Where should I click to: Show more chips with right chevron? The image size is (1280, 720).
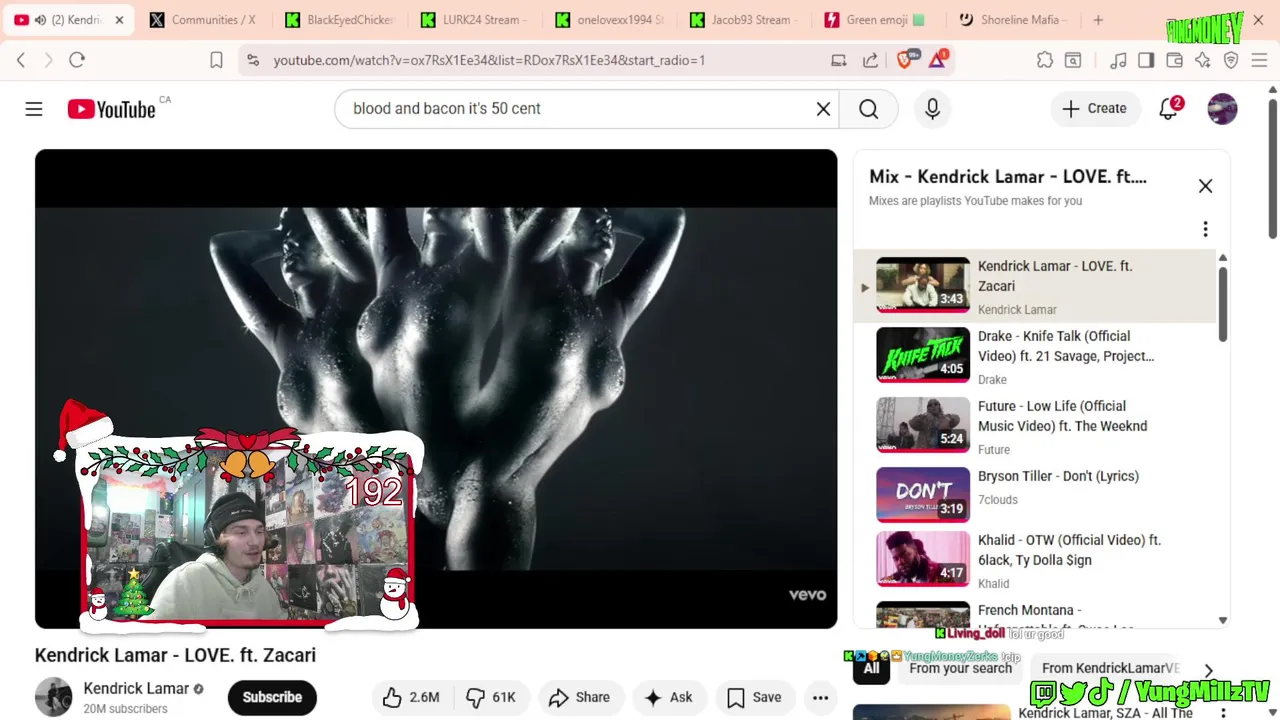point(1208,670)
